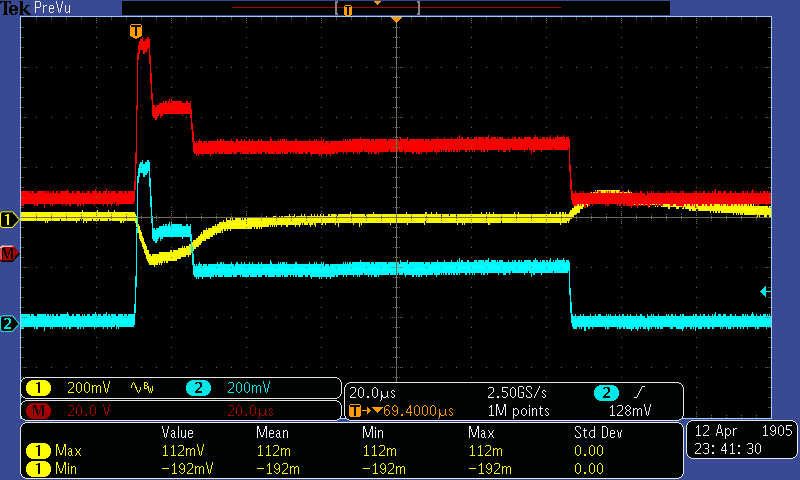Click the orange center expansion point triangle

[397, 20]
